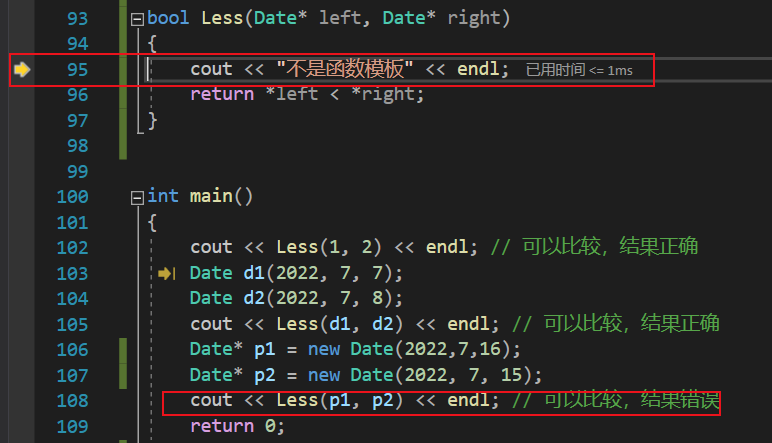Click line number 96
772x443 pixels.
pyautogui.click(x=77, y=95)
